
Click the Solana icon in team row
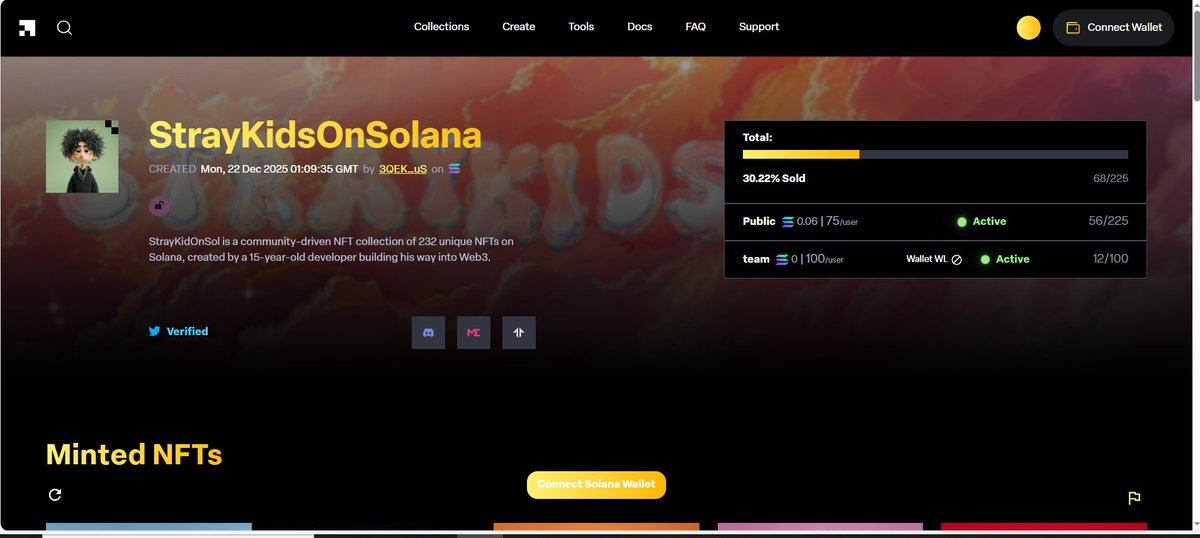[781, 259]
